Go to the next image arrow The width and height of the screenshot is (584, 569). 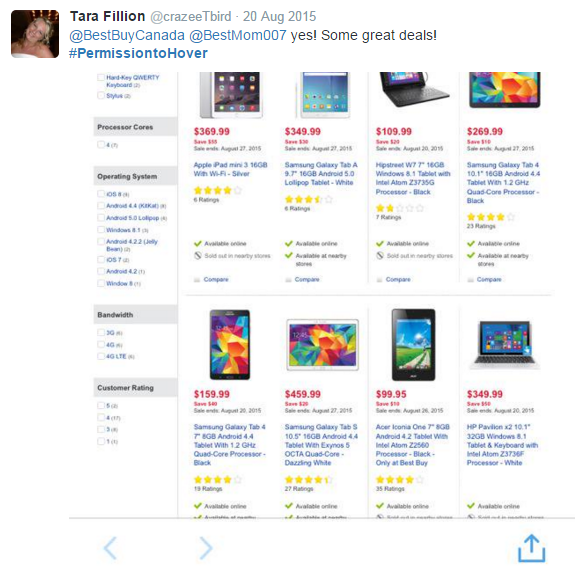(206, 548)
